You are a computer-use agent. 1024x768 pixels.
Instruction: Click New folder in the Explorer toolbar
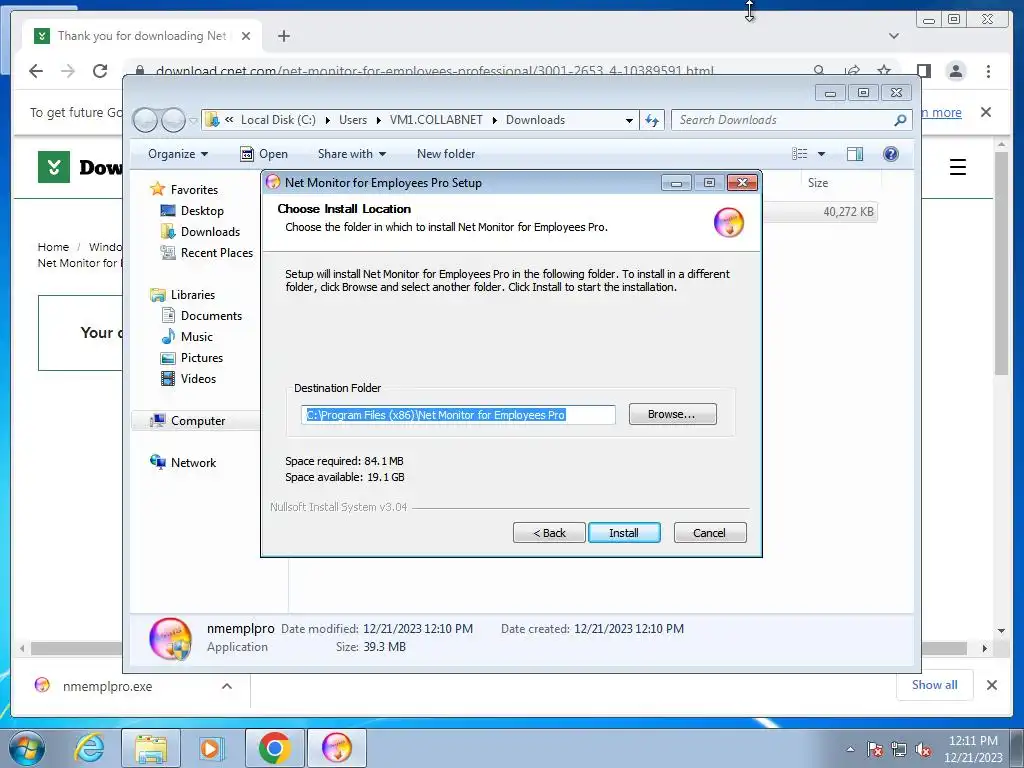click(x=446, y=154)
